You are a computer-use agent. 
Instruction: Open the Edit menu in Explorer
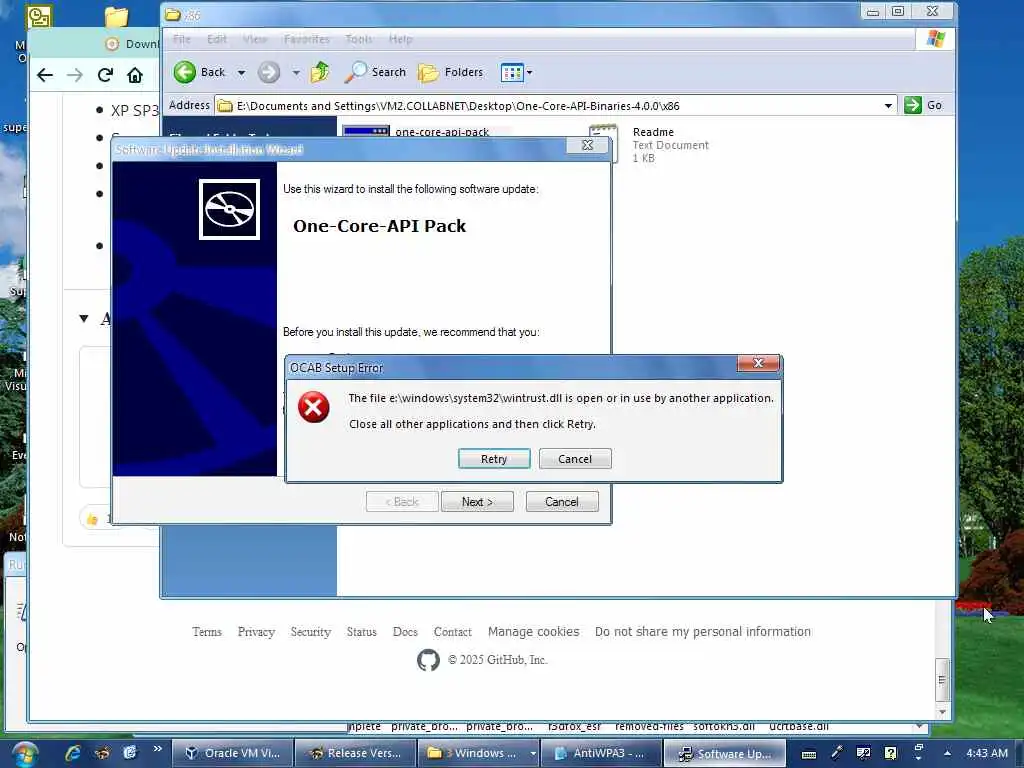click(x=217, y=39)
